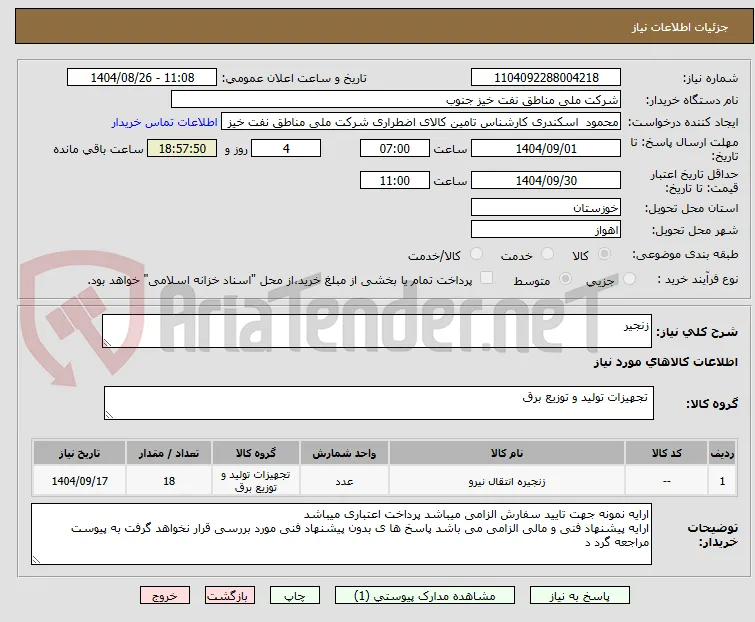
Task: Click the چاپ print button
Action: pyautogui.click(x=295, y=596)
